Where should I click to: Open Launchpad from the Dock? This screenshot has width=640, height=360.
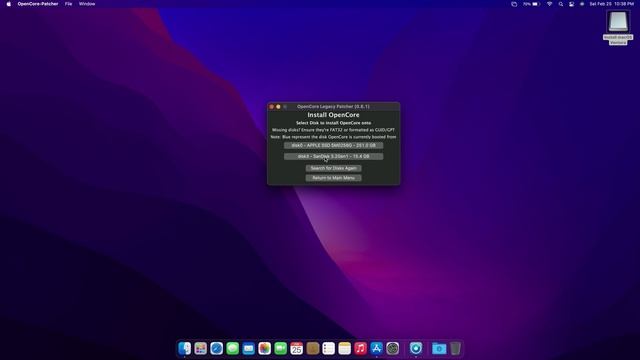200,348
